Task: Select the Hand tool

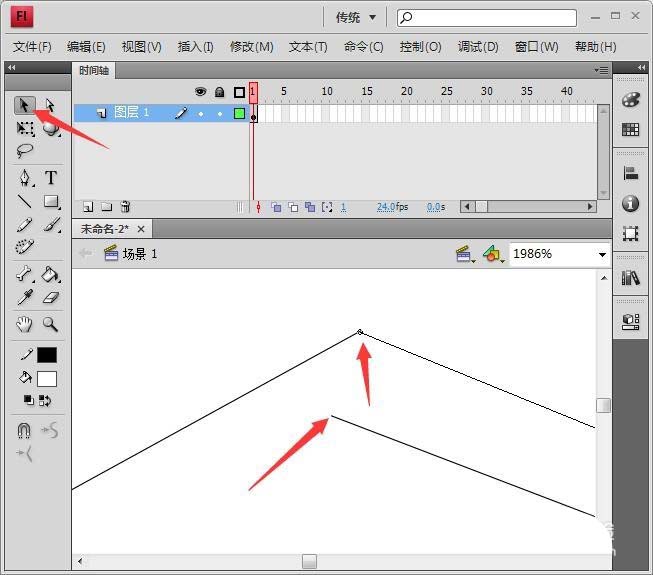Action: (24, 324)
